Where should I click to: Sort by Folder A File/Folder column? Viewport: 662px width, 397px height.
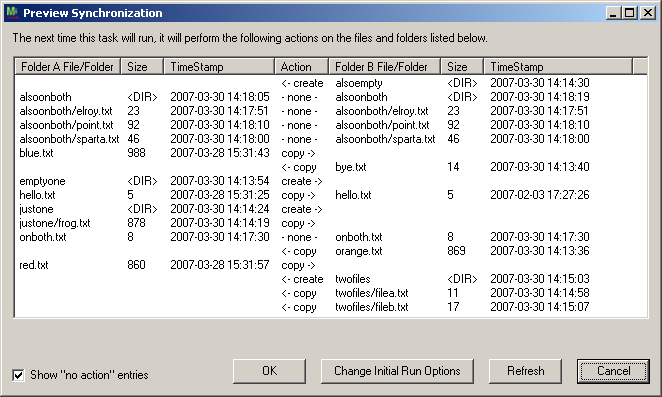68,67
